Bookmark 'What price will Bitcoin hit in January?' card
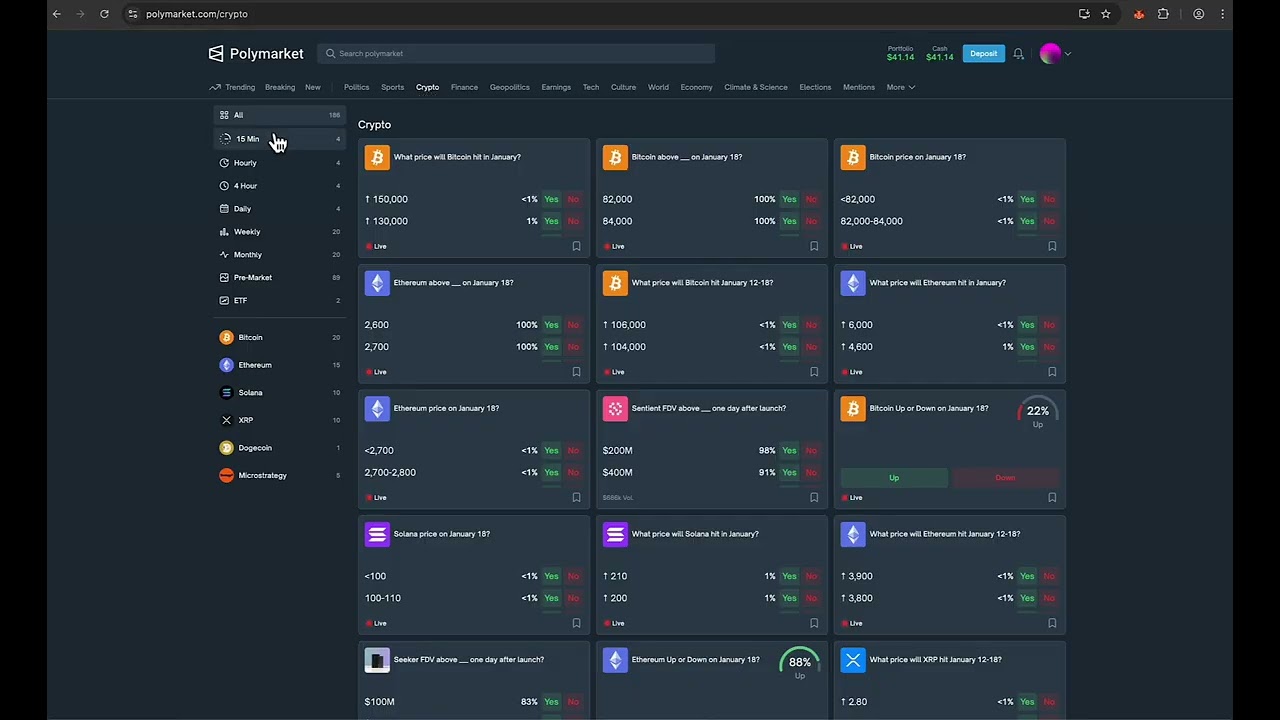The height and width of the screenshot is (720, 1280). pos(576,246)
